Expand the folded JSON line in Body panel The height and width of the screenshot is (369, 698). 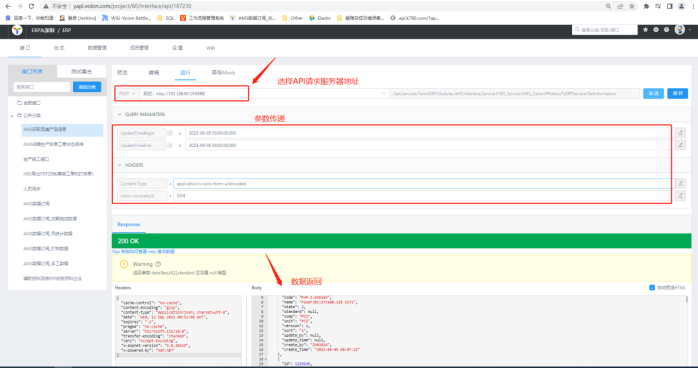[x=266, y=359]
